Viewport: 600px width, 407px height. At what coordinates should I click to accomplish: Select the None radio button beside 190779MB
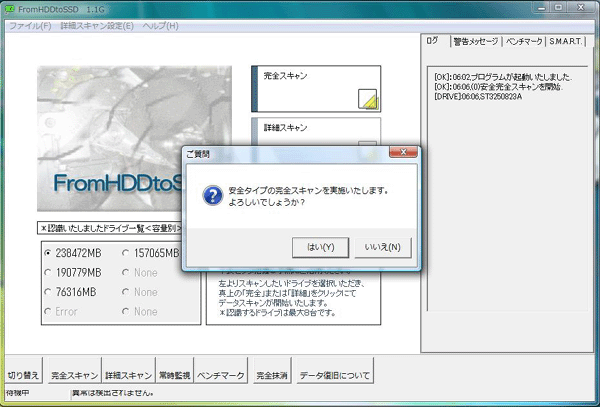tap(125, 272)
